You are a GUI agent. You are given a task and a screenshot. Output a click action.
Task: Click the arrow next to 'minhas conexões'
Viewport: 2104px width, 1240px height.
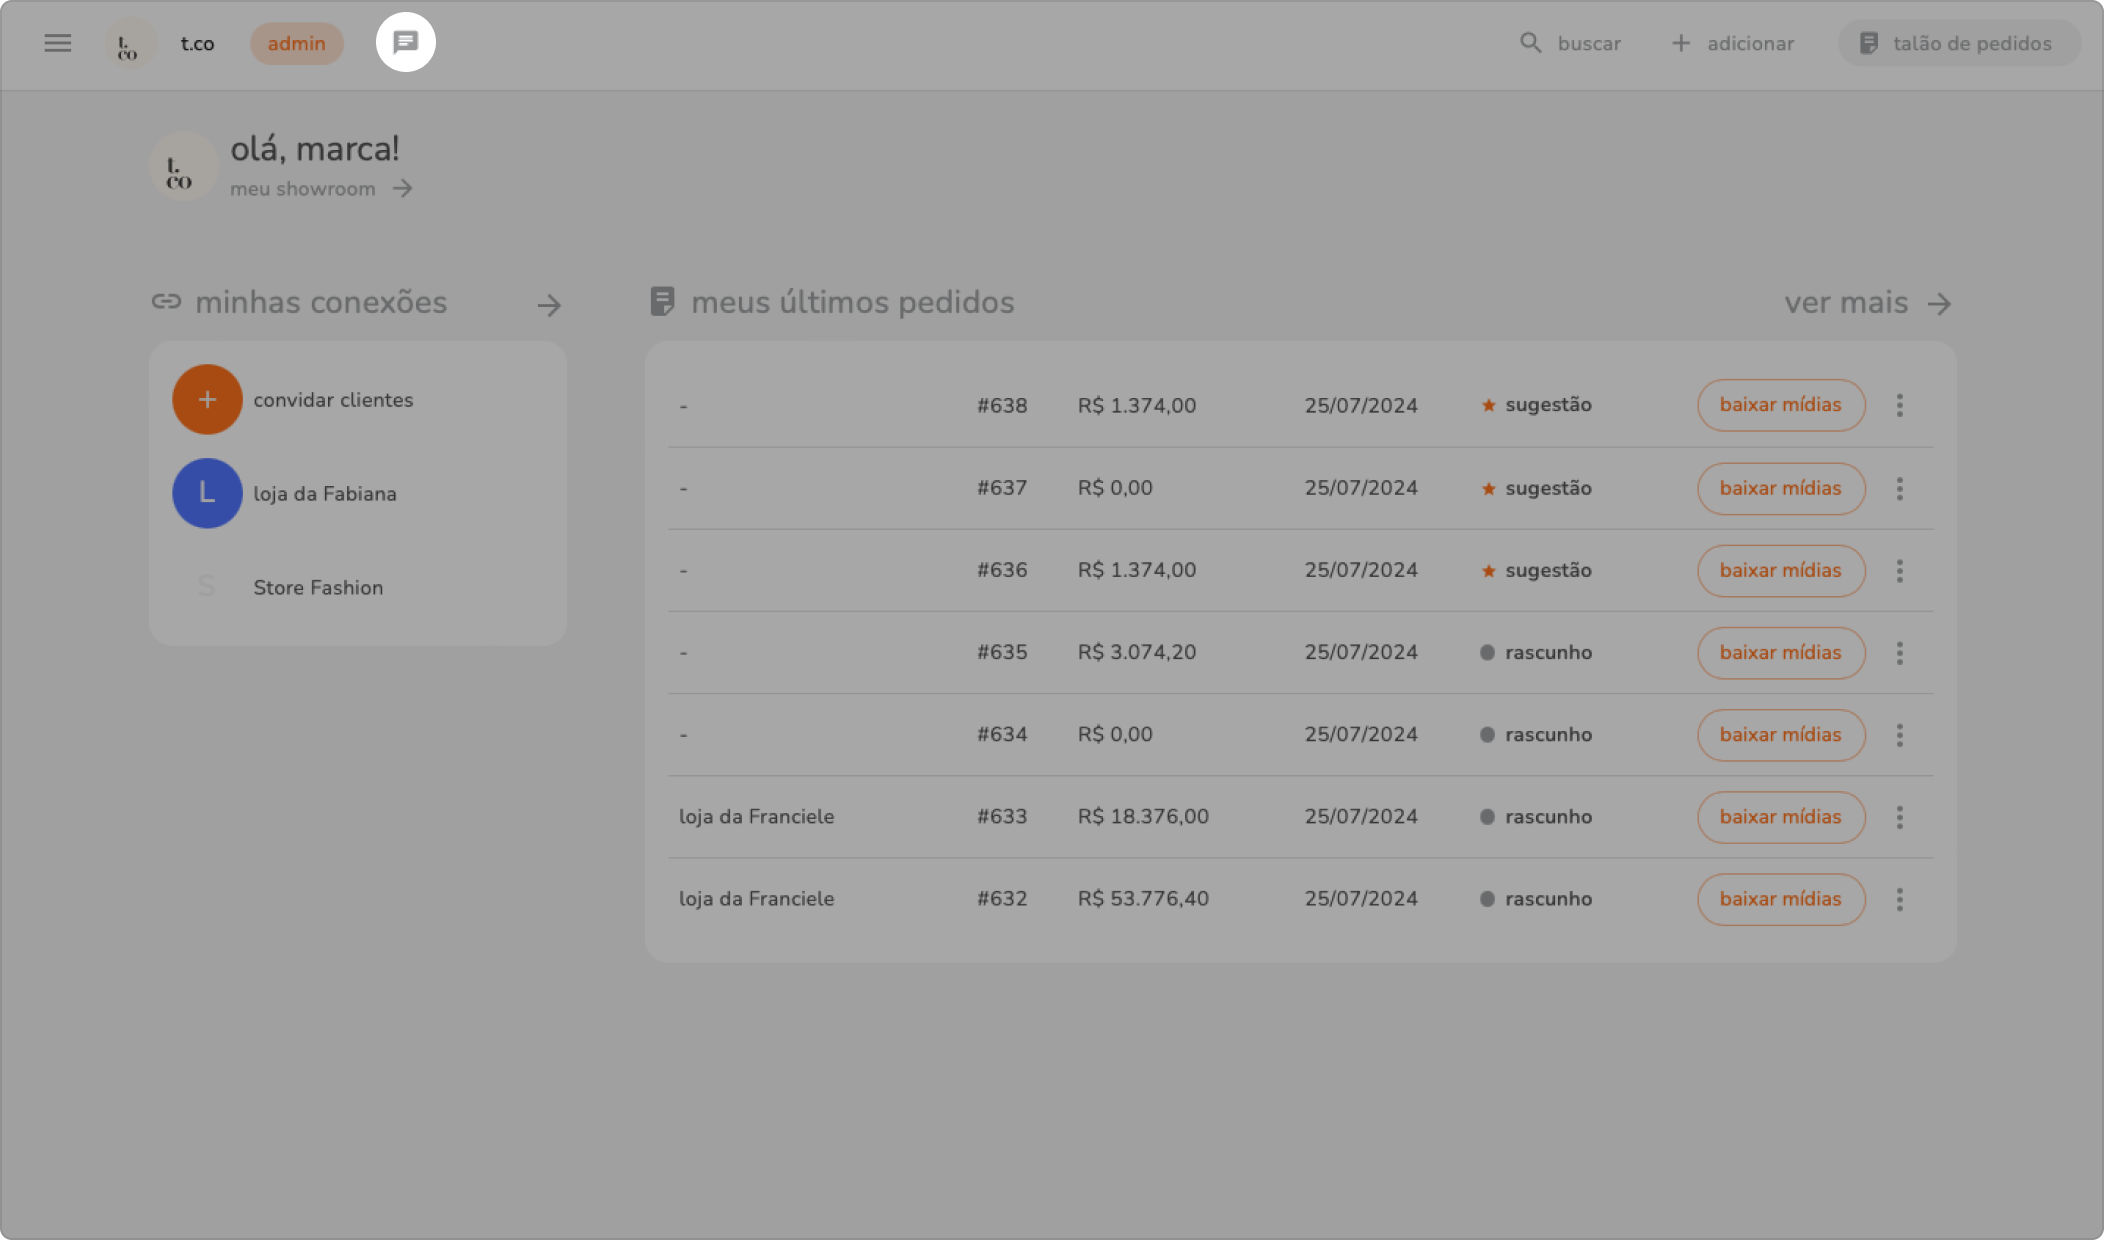point(549,305)
